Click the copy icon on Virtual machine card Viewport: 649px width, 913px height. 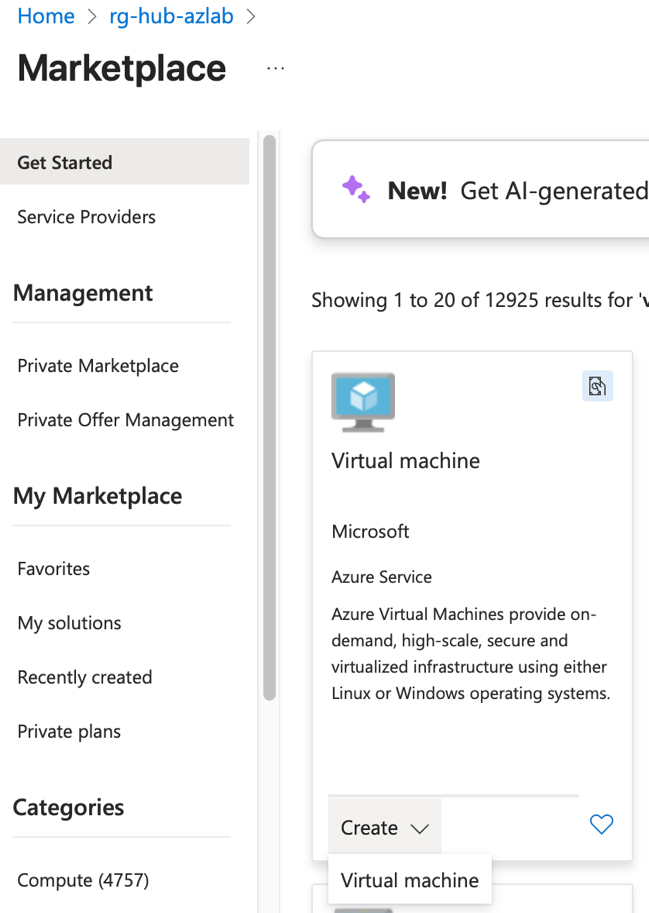click(x=597, y=386)
